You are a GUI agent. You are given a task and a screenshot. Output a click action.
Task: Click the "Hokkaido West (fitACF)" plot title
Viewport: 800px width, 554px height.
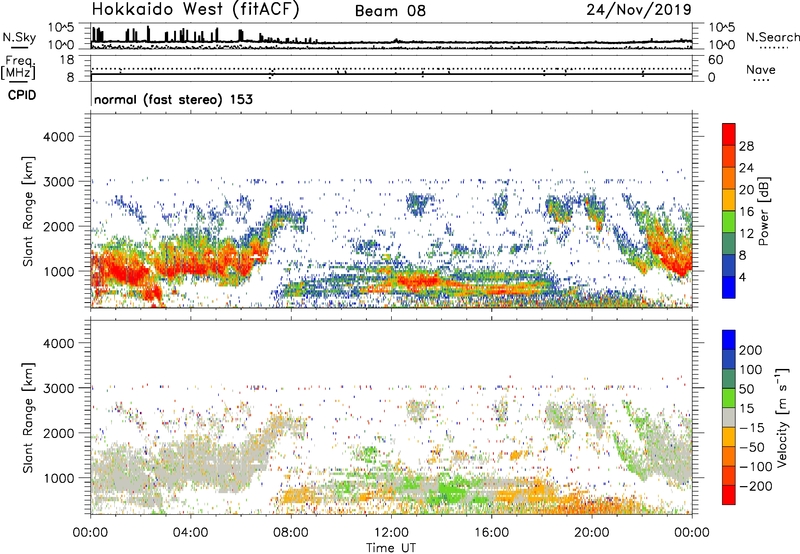click(x=195, y=10)
